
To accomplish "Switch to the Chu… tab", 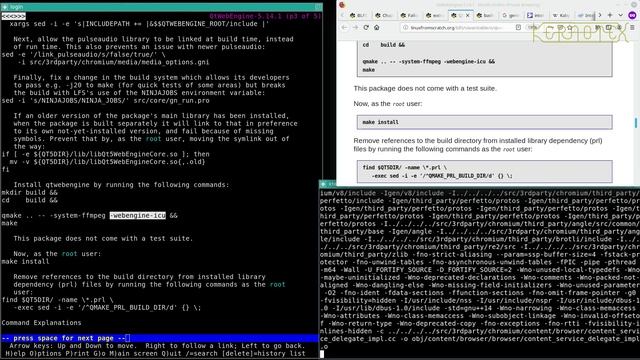I will 384,15.
